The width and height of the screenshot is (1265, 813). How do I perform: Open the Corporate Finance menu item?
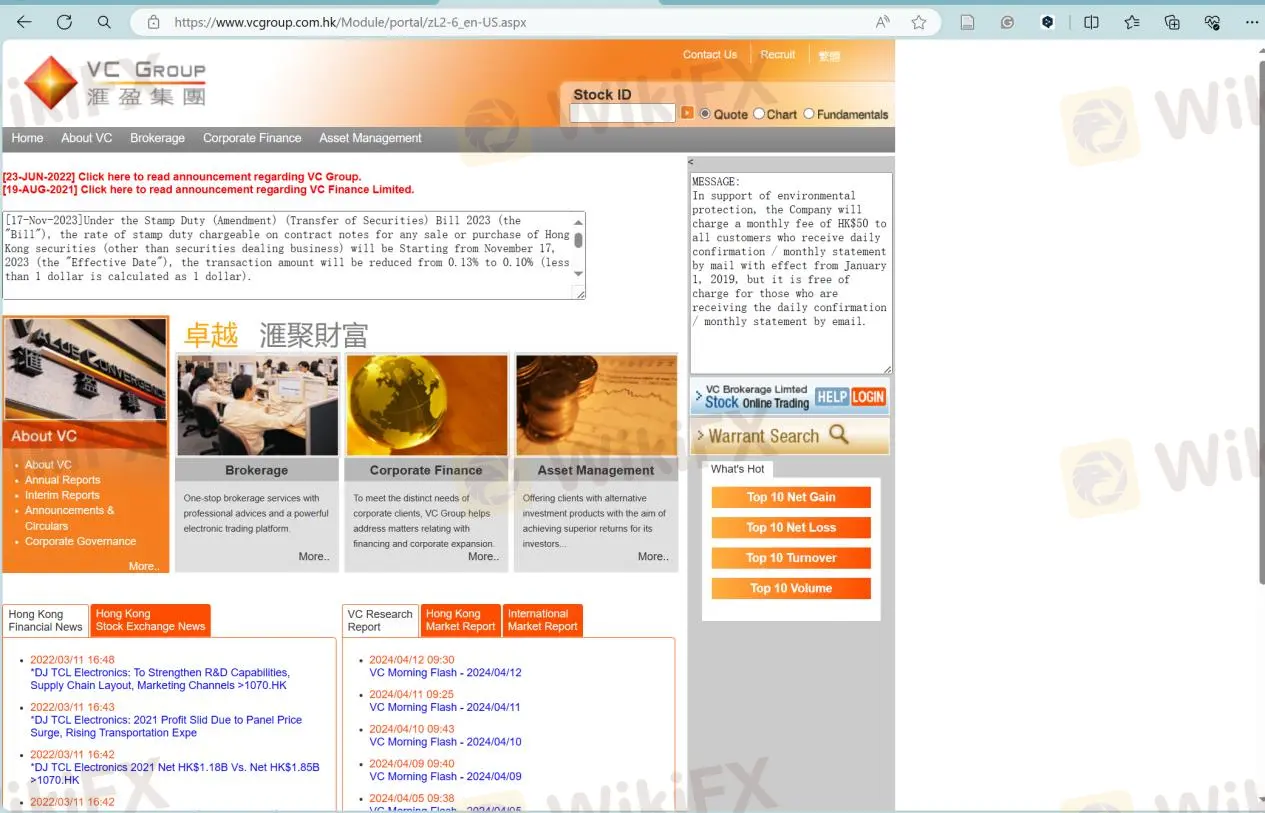[252, 138]
